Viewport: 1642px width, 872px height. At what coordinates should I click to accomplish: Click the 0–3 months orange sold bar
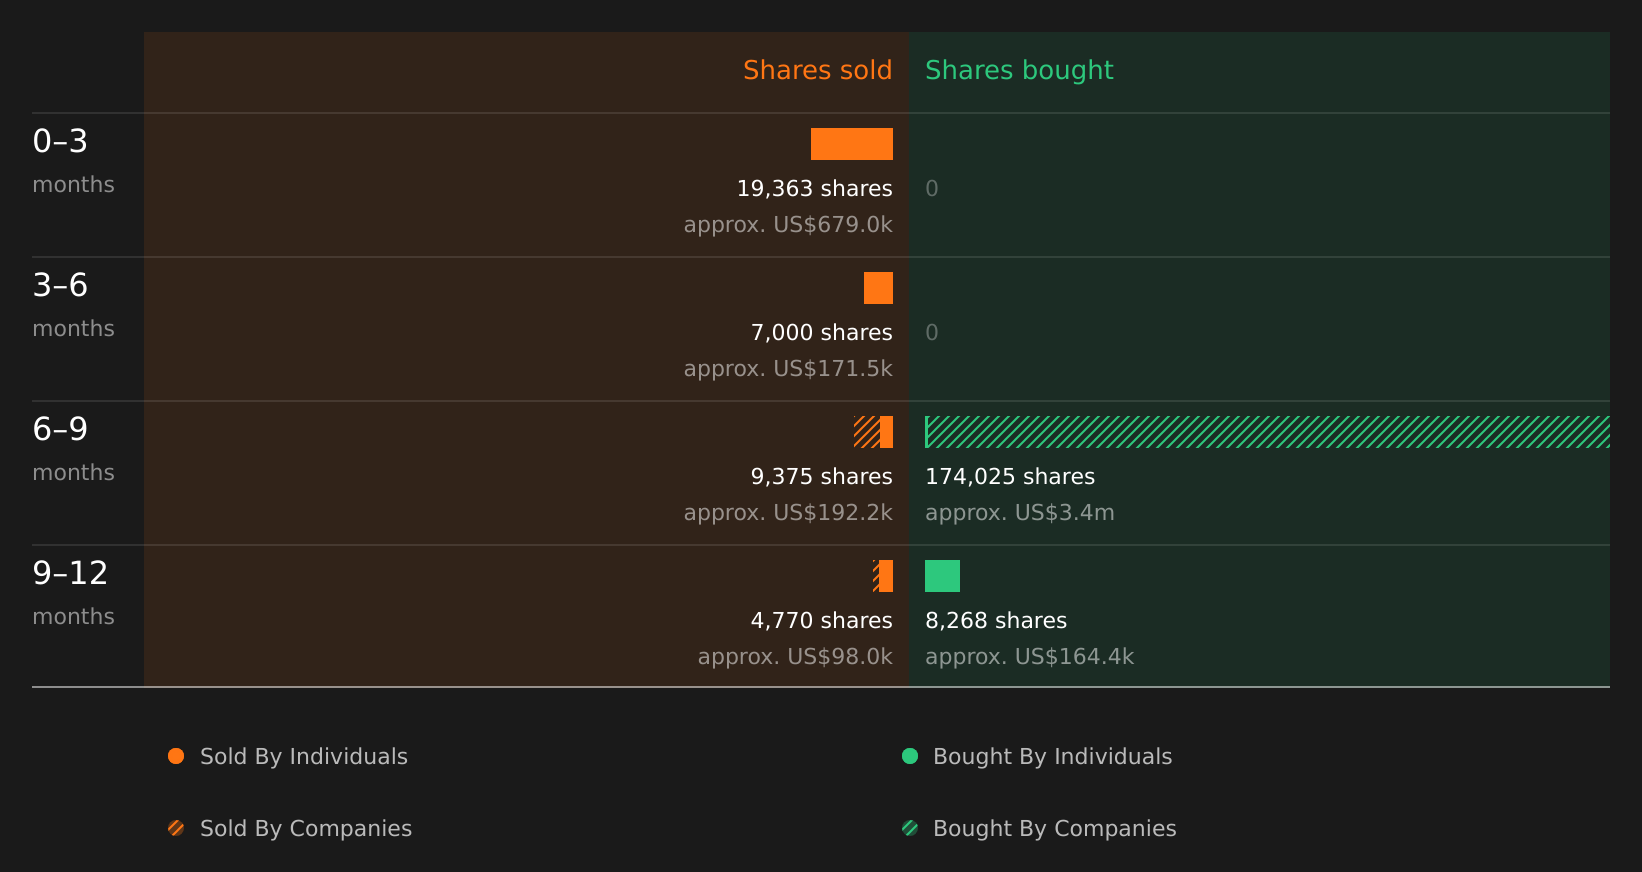852,144
